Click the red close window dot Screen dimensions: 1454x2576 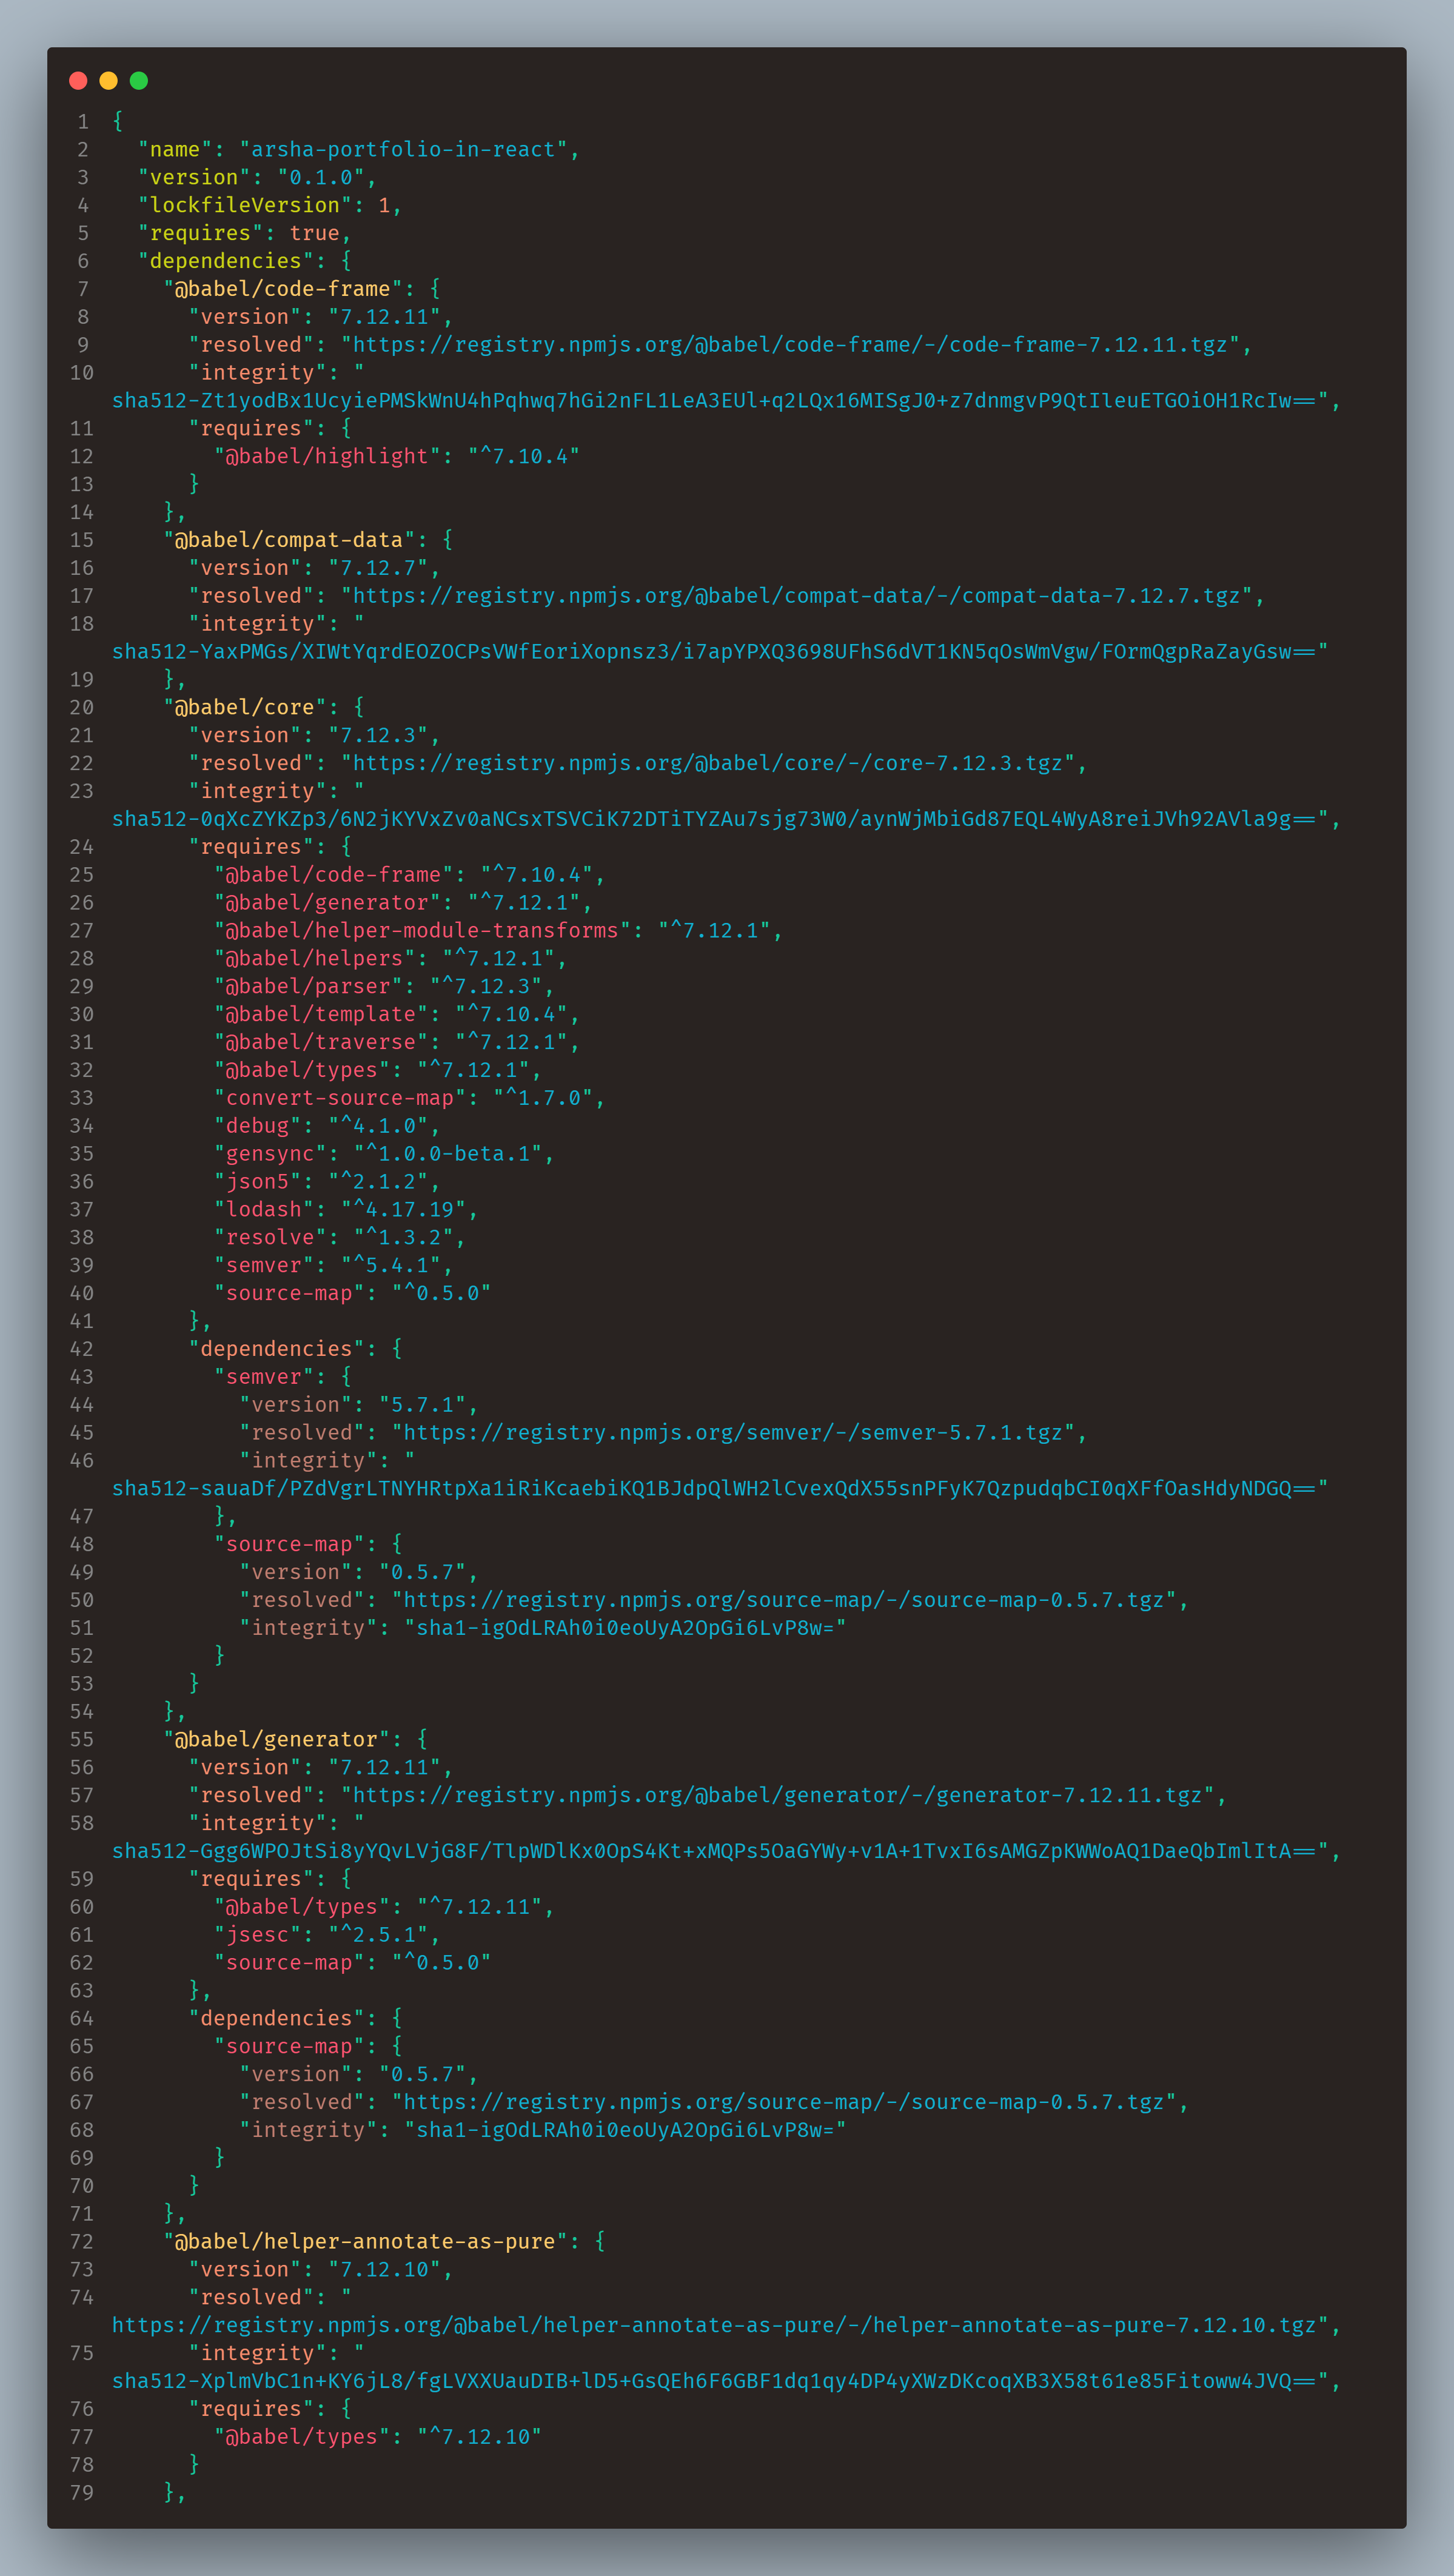pos(78,81)
